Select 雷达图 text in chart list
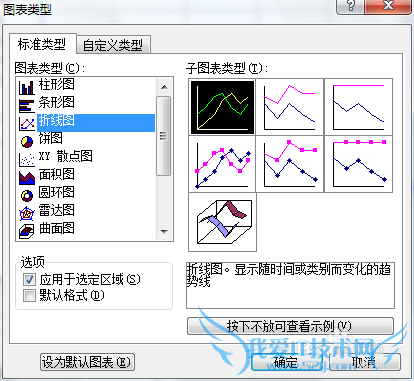 coord(57,210)
